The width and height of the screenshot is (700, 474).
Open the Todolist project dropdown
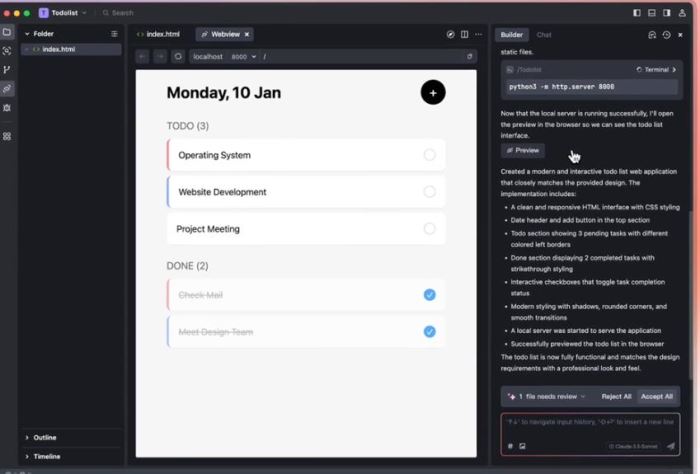click(x=63, y=13)
